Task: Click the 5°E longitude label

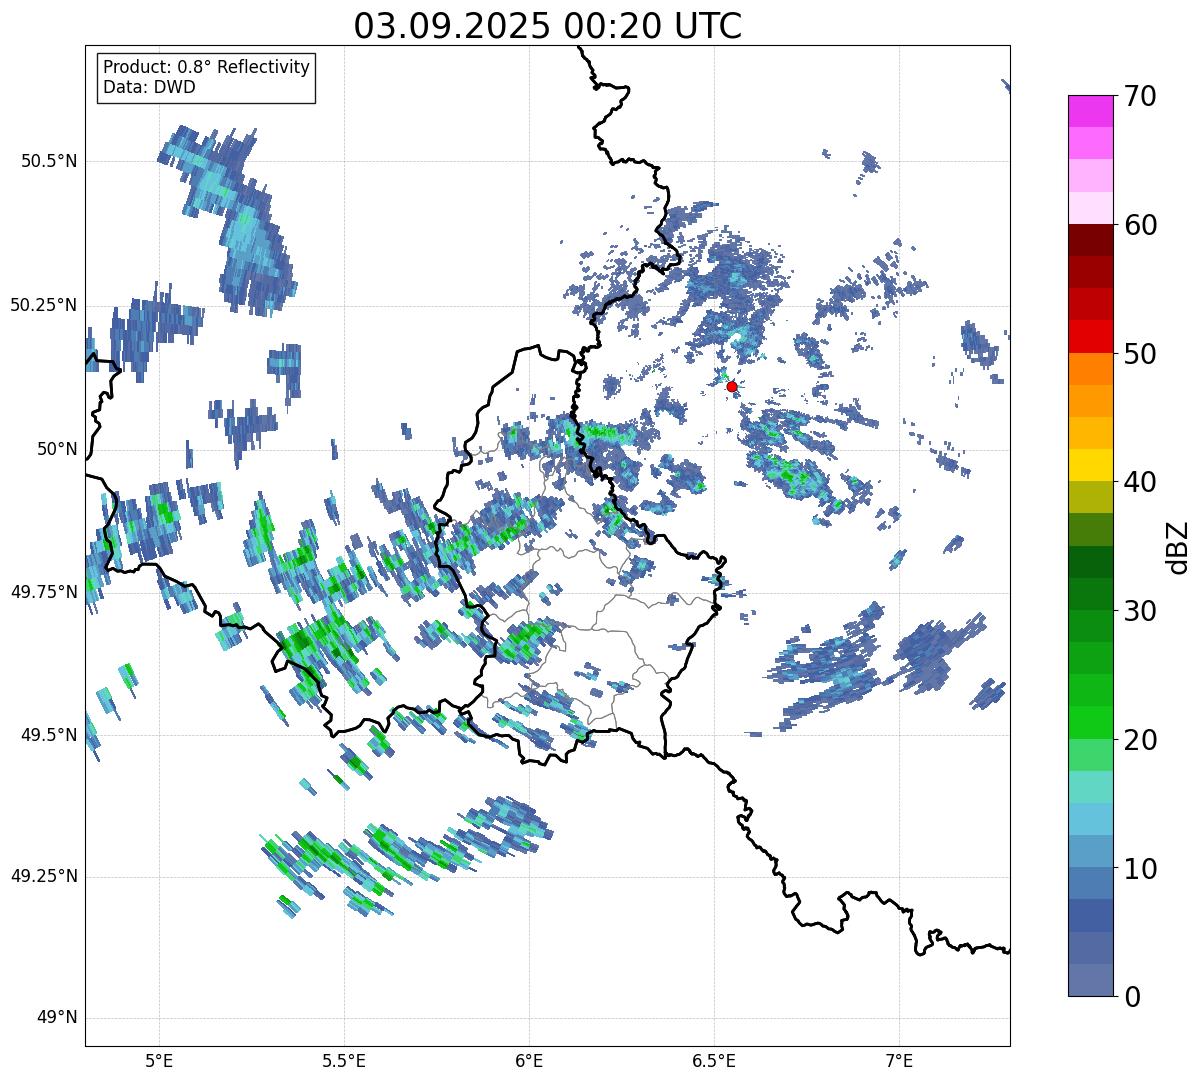Action: [159, 1061]
